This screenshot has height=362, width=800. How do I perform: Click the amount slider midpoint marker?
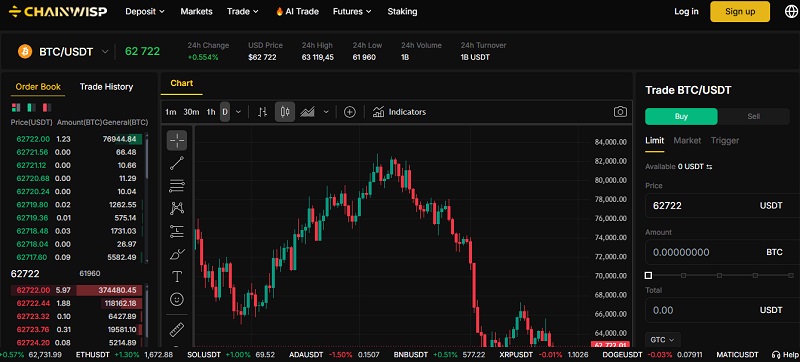point(719,275)
